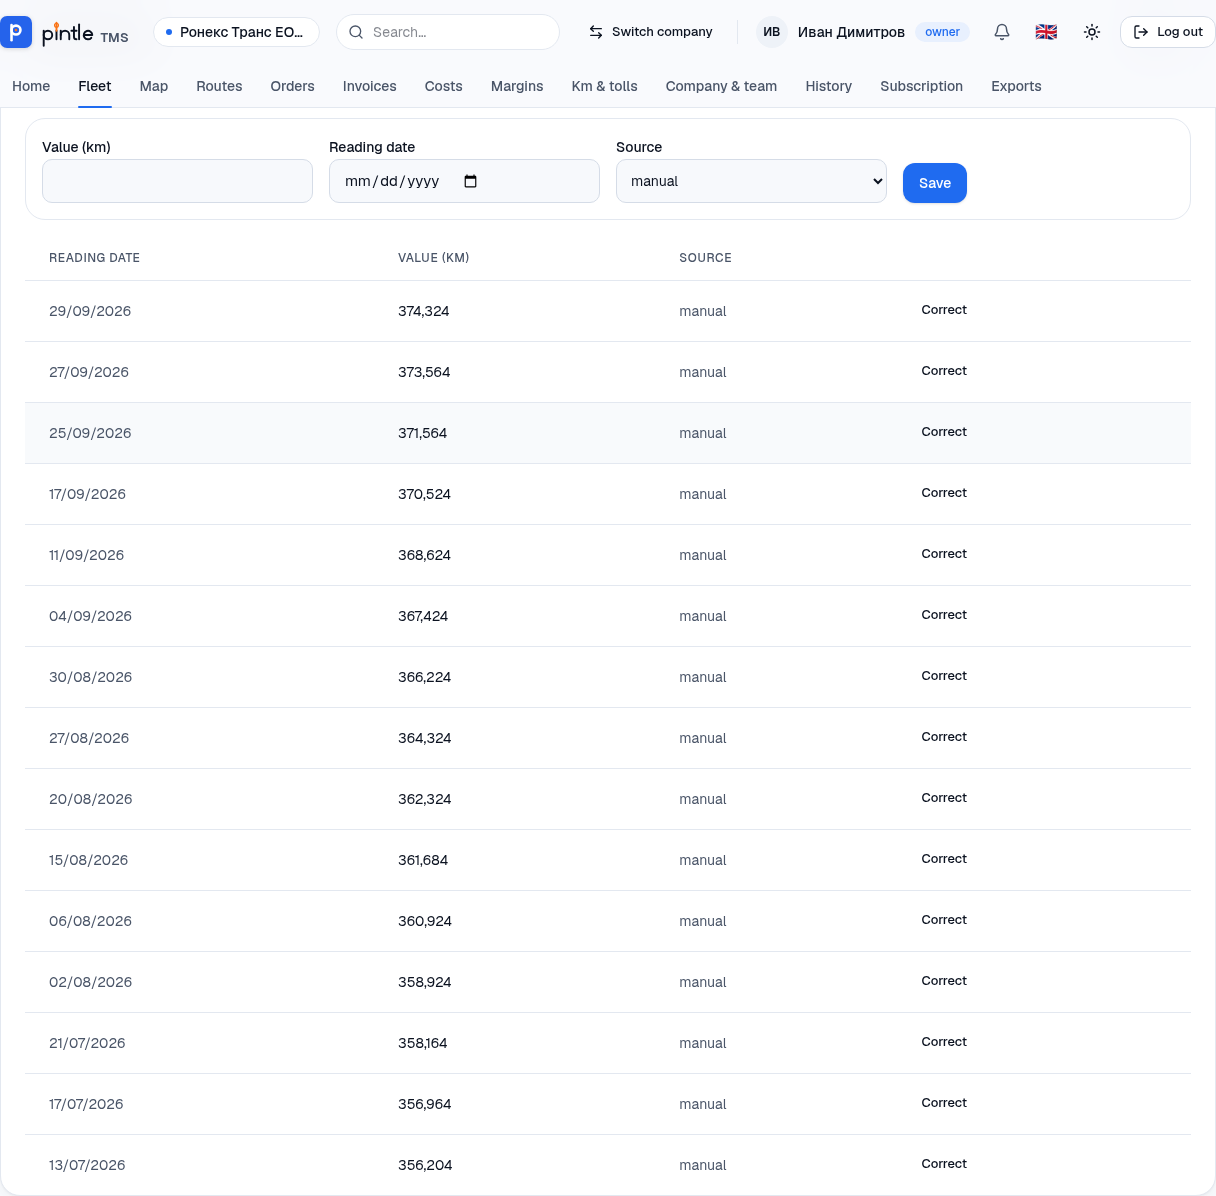This screenshot has height=1196, width=1216.
Task: Focus the Value (km) input field
Action: (177, 181)
